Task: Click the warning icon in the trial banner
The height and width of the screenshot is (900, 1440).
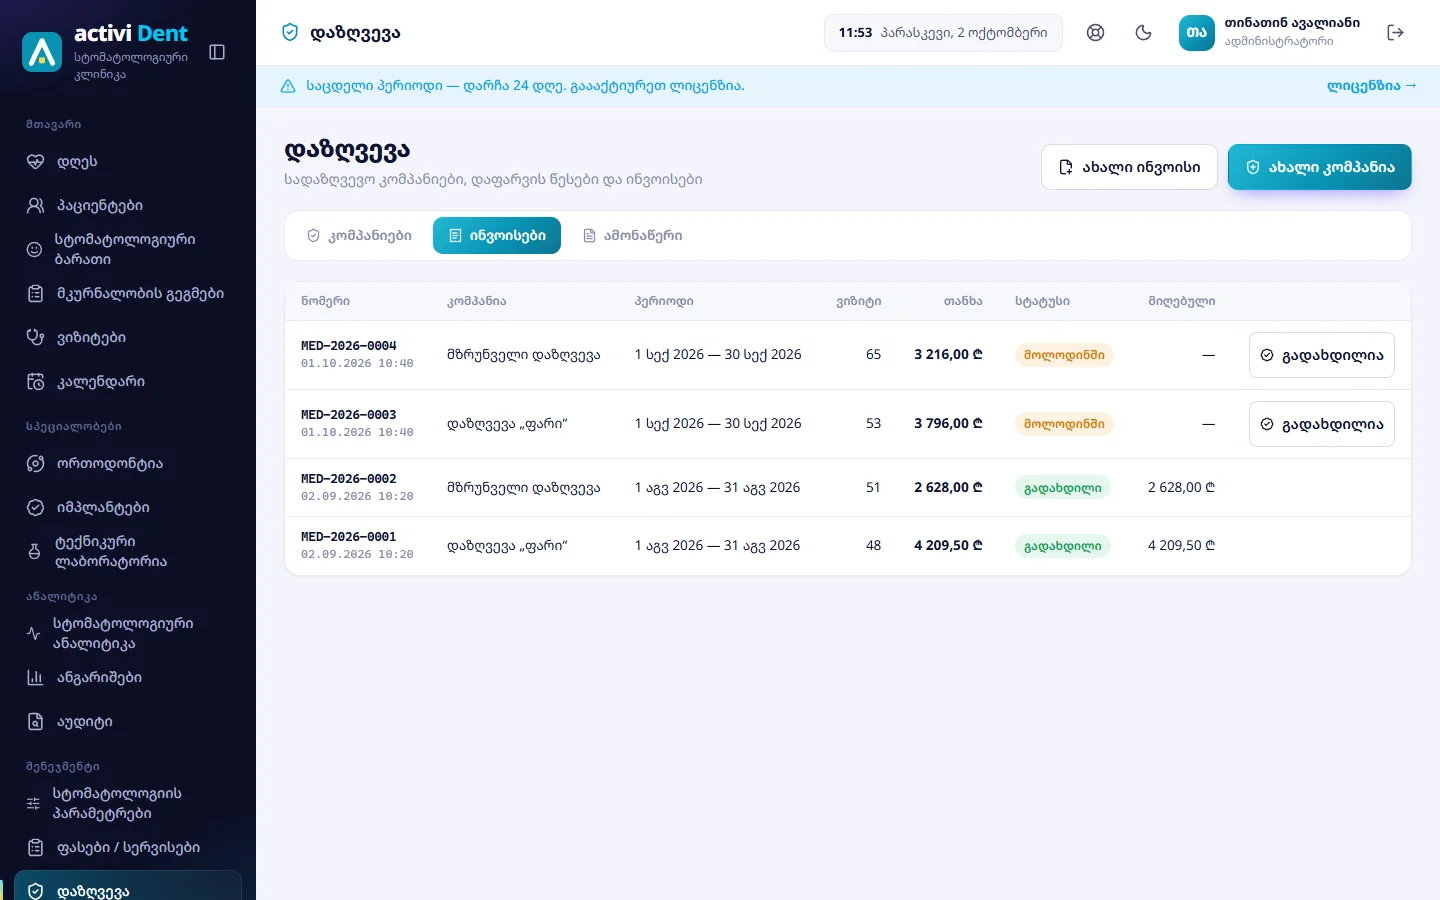Action: (288, 86)
